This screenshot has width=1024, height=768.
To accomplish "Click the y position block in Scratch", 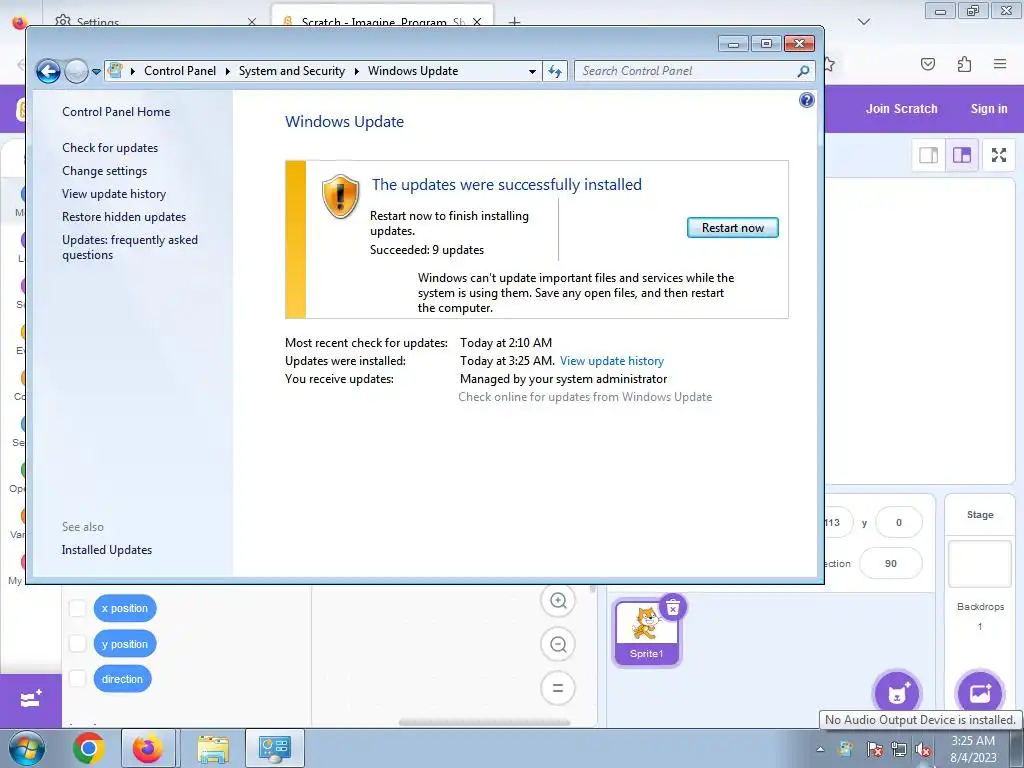I will (125, 644).
